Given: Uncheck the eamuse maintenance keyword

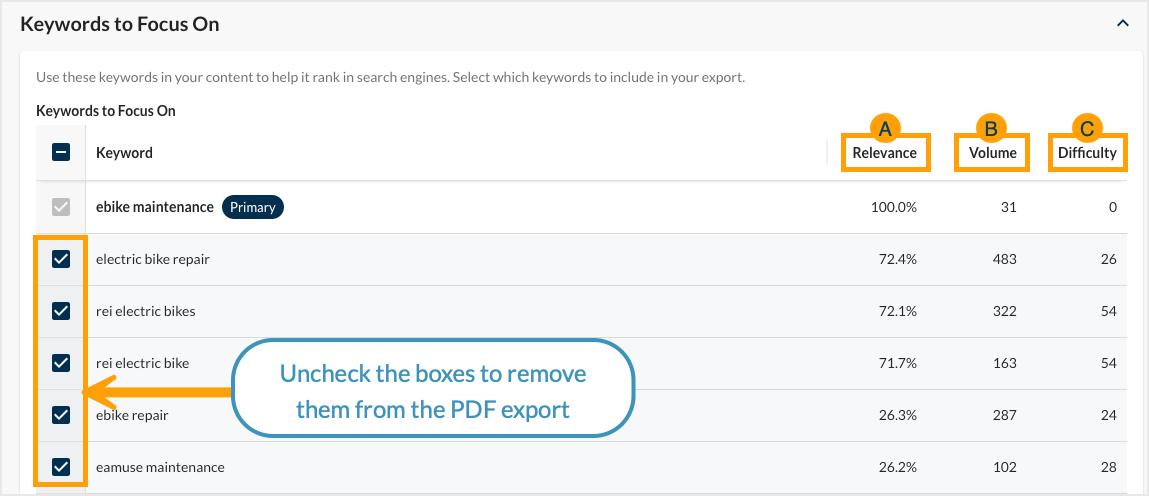Looking at the screenshot, I should [61, 466].
